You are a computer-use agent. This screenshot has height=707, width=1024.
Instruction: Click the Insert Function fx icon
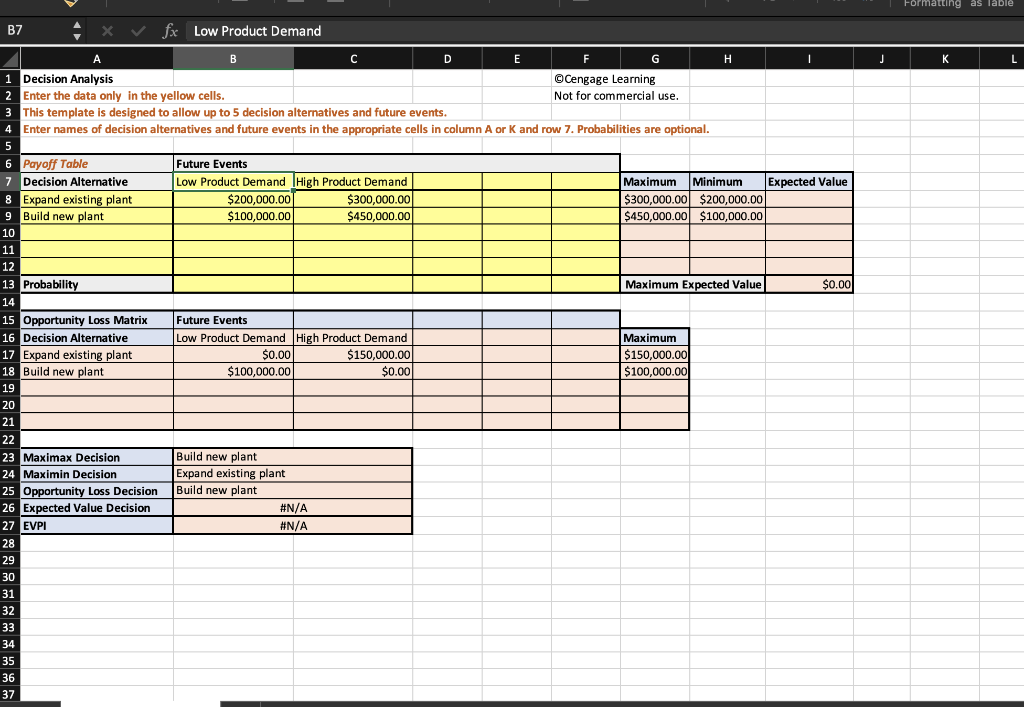click(x=168, y=31)
